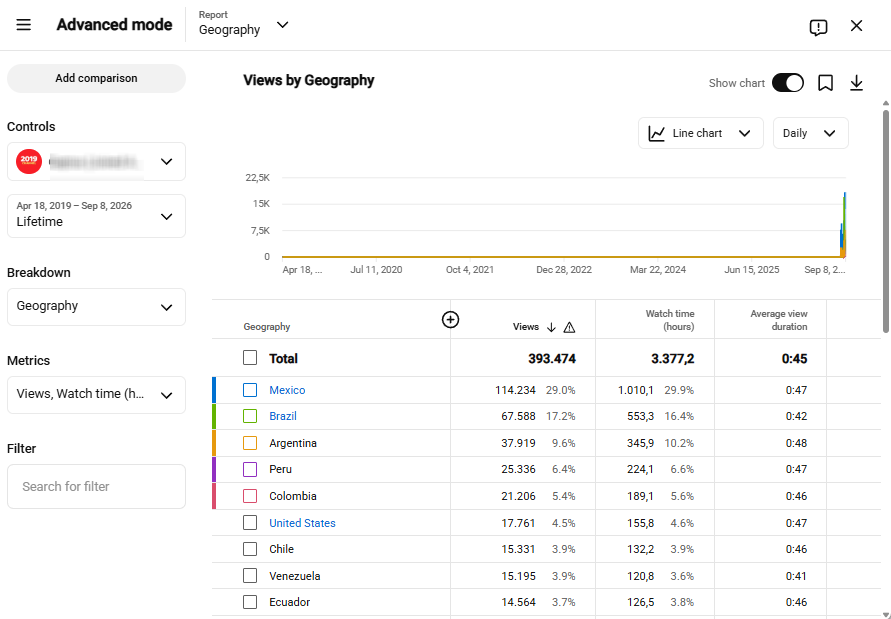Expand the Daily granularity dropdown
The width and height of the screenshot is (891, 619).
(811, 133)
